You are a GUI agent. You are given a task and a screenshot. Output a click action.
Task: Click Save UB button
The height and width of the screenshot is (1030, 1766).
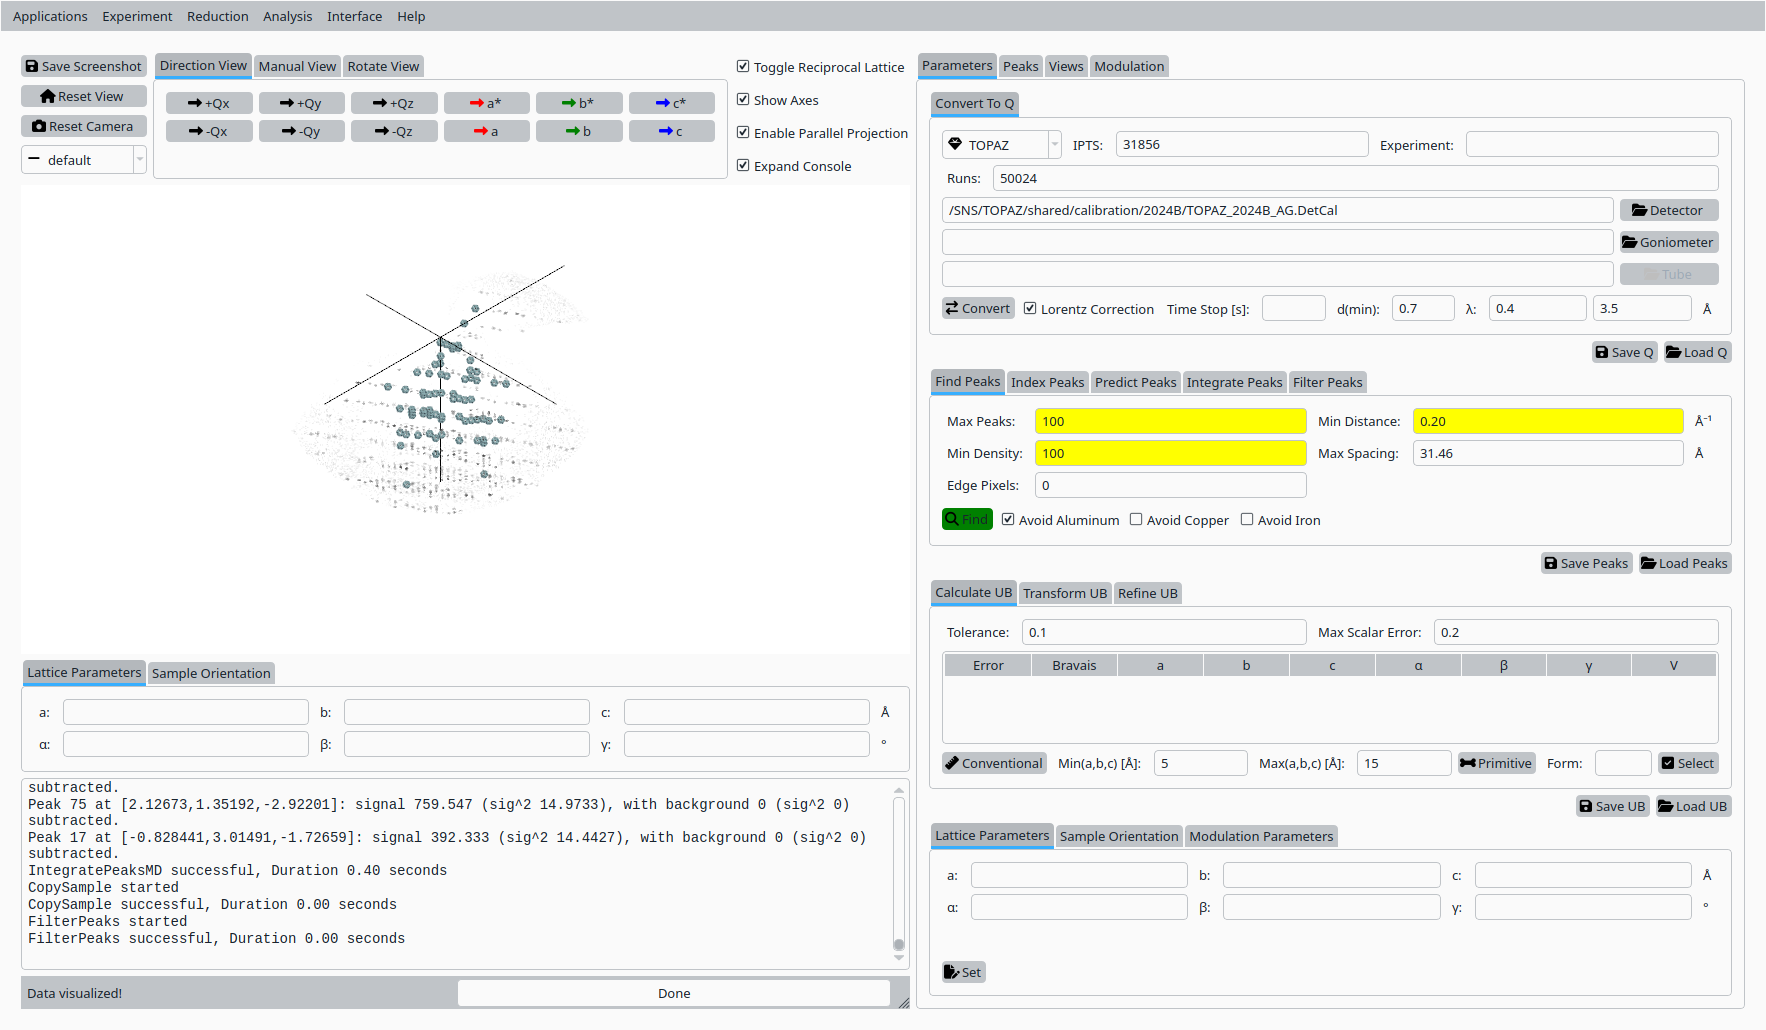pos(1612,806)
